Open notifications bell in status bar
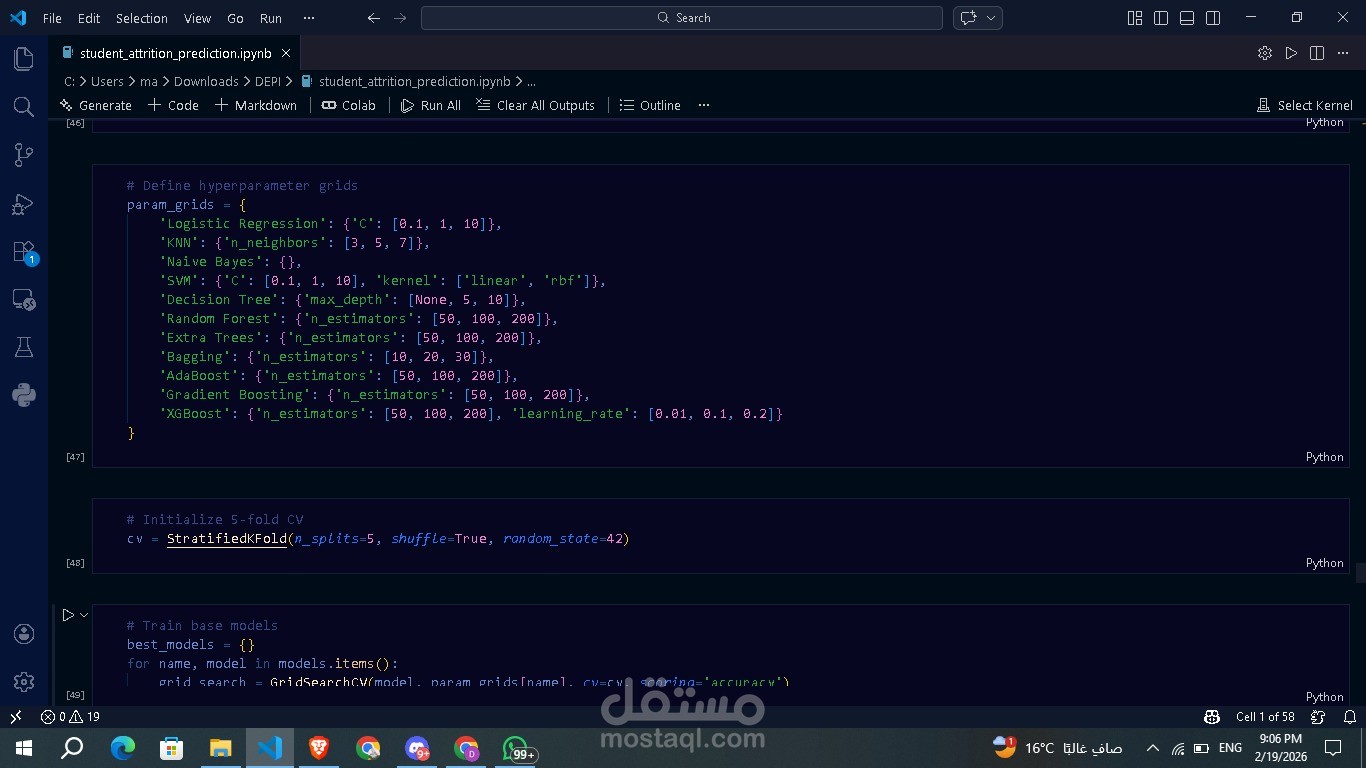This screenshot has width=1366, height=768. pyautogui.click(x=1350, y=717)
